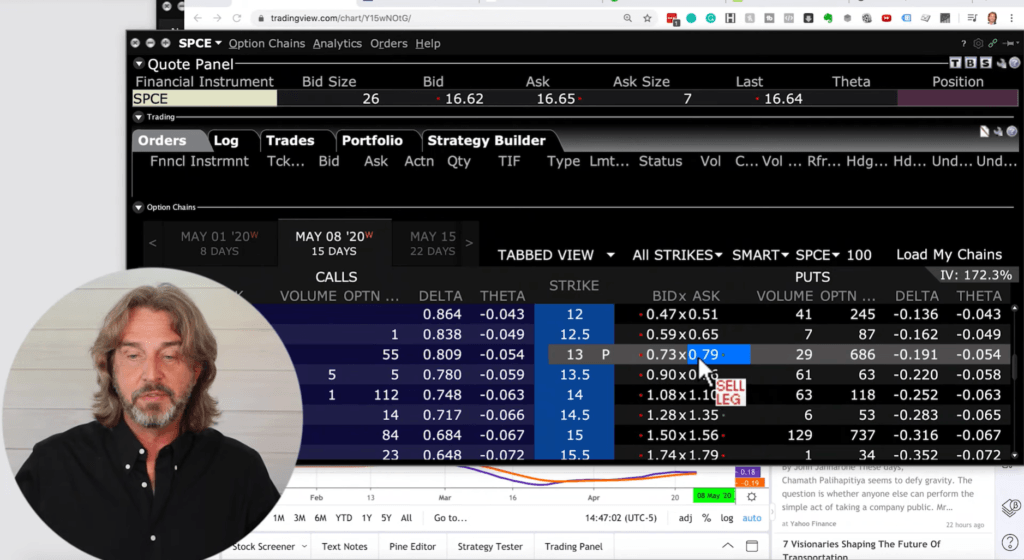1024x560 pixels.
Task: Click the browser zoom magnifier icon
Action: point(628,18)
